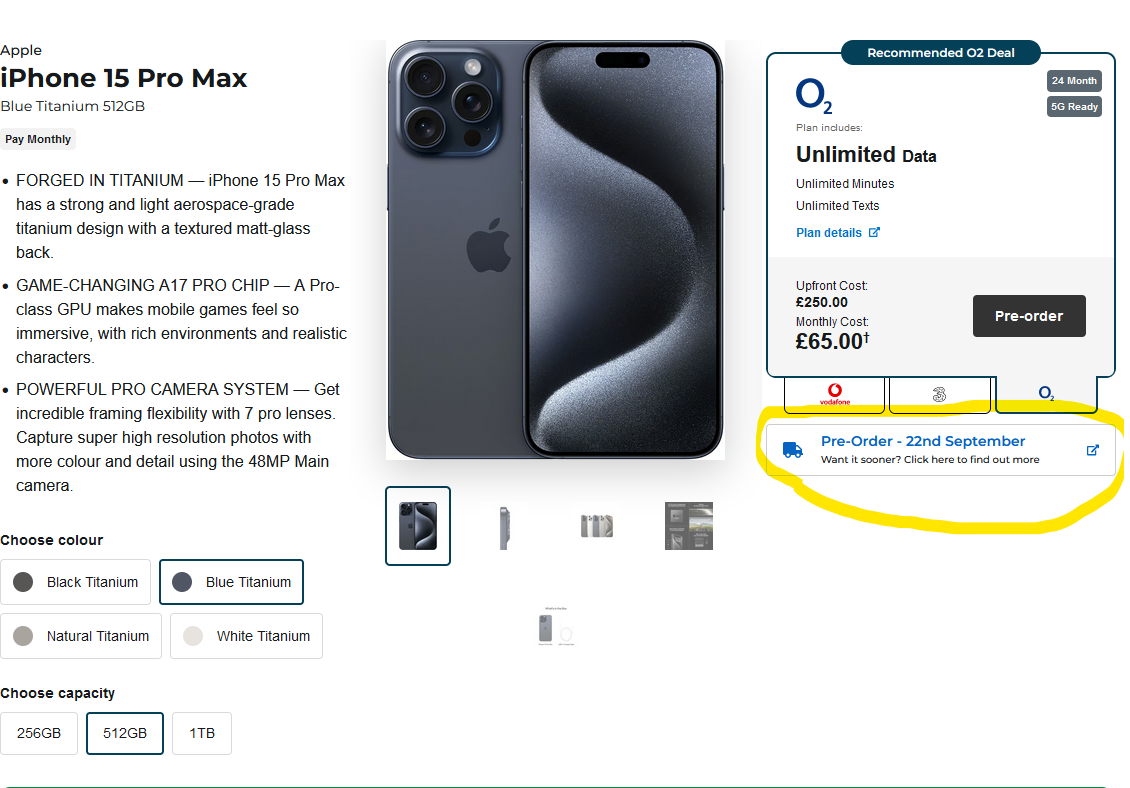Click the Pre-order button
The width and height of the screenshot is (1130, 788).
point(1029,316)
